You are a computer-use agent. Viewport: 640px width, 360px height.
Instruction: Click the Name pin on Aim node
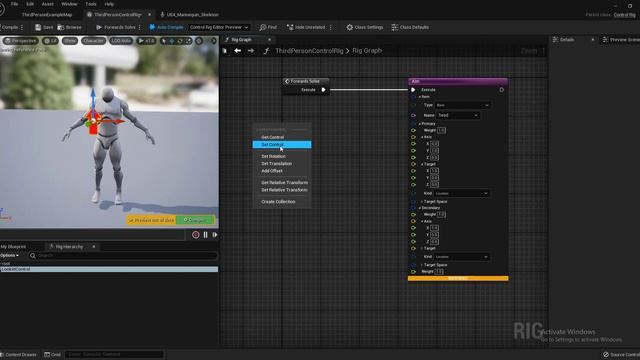coord(413,116)
